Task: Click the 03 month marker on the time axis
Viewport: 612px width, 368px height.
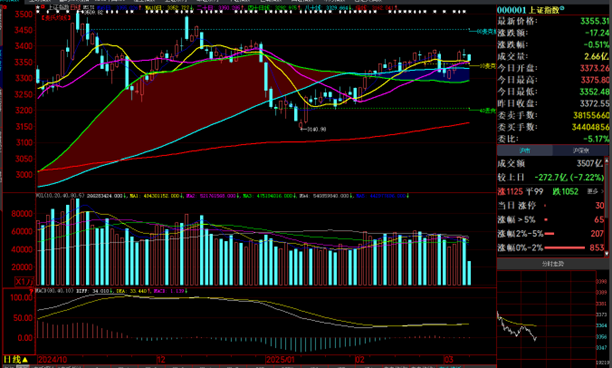Action: click(448, 359)
